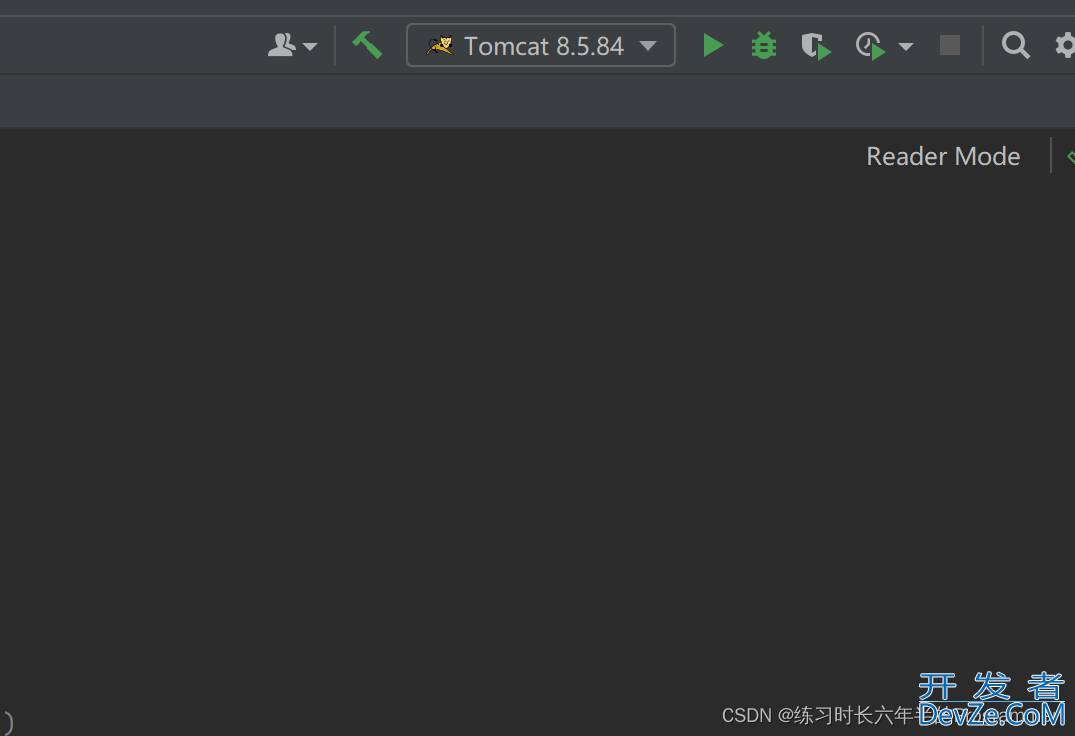Image resolution: width=1075 pixels, height=736 pixels.
Task: Run with coverage using the shield icon
Action: pyautogui.click(x=816, y=47)
